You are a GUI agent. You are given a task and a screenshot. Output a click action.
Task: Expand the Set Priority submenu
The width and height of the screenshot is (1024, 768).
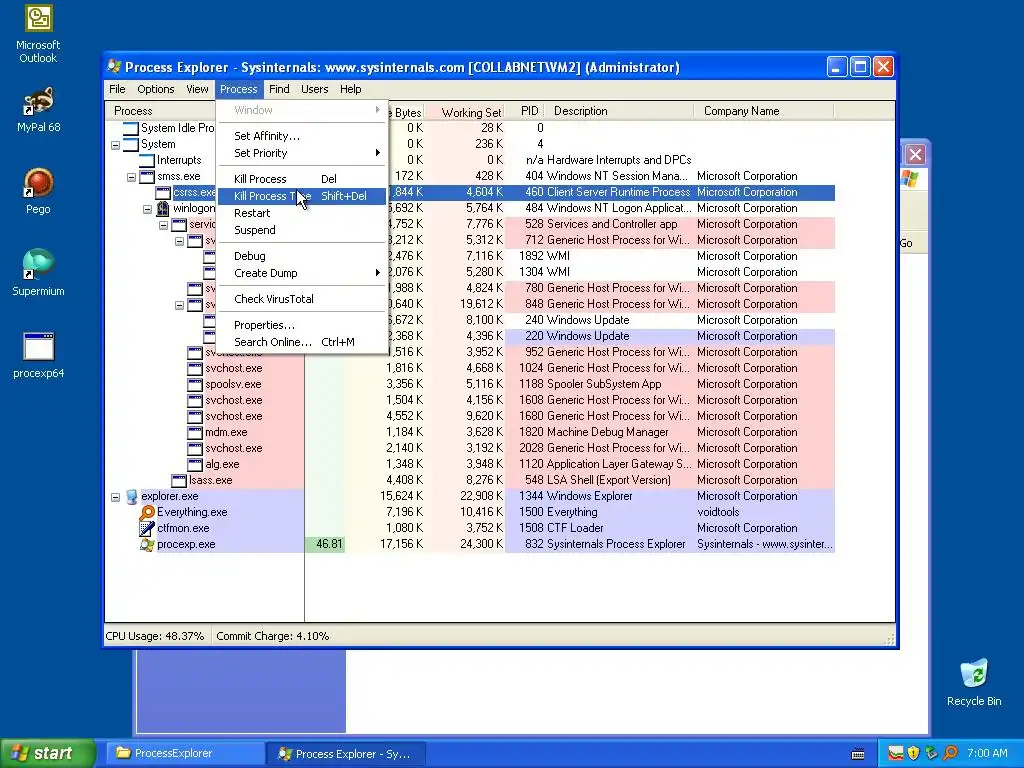tap(302, 153)
